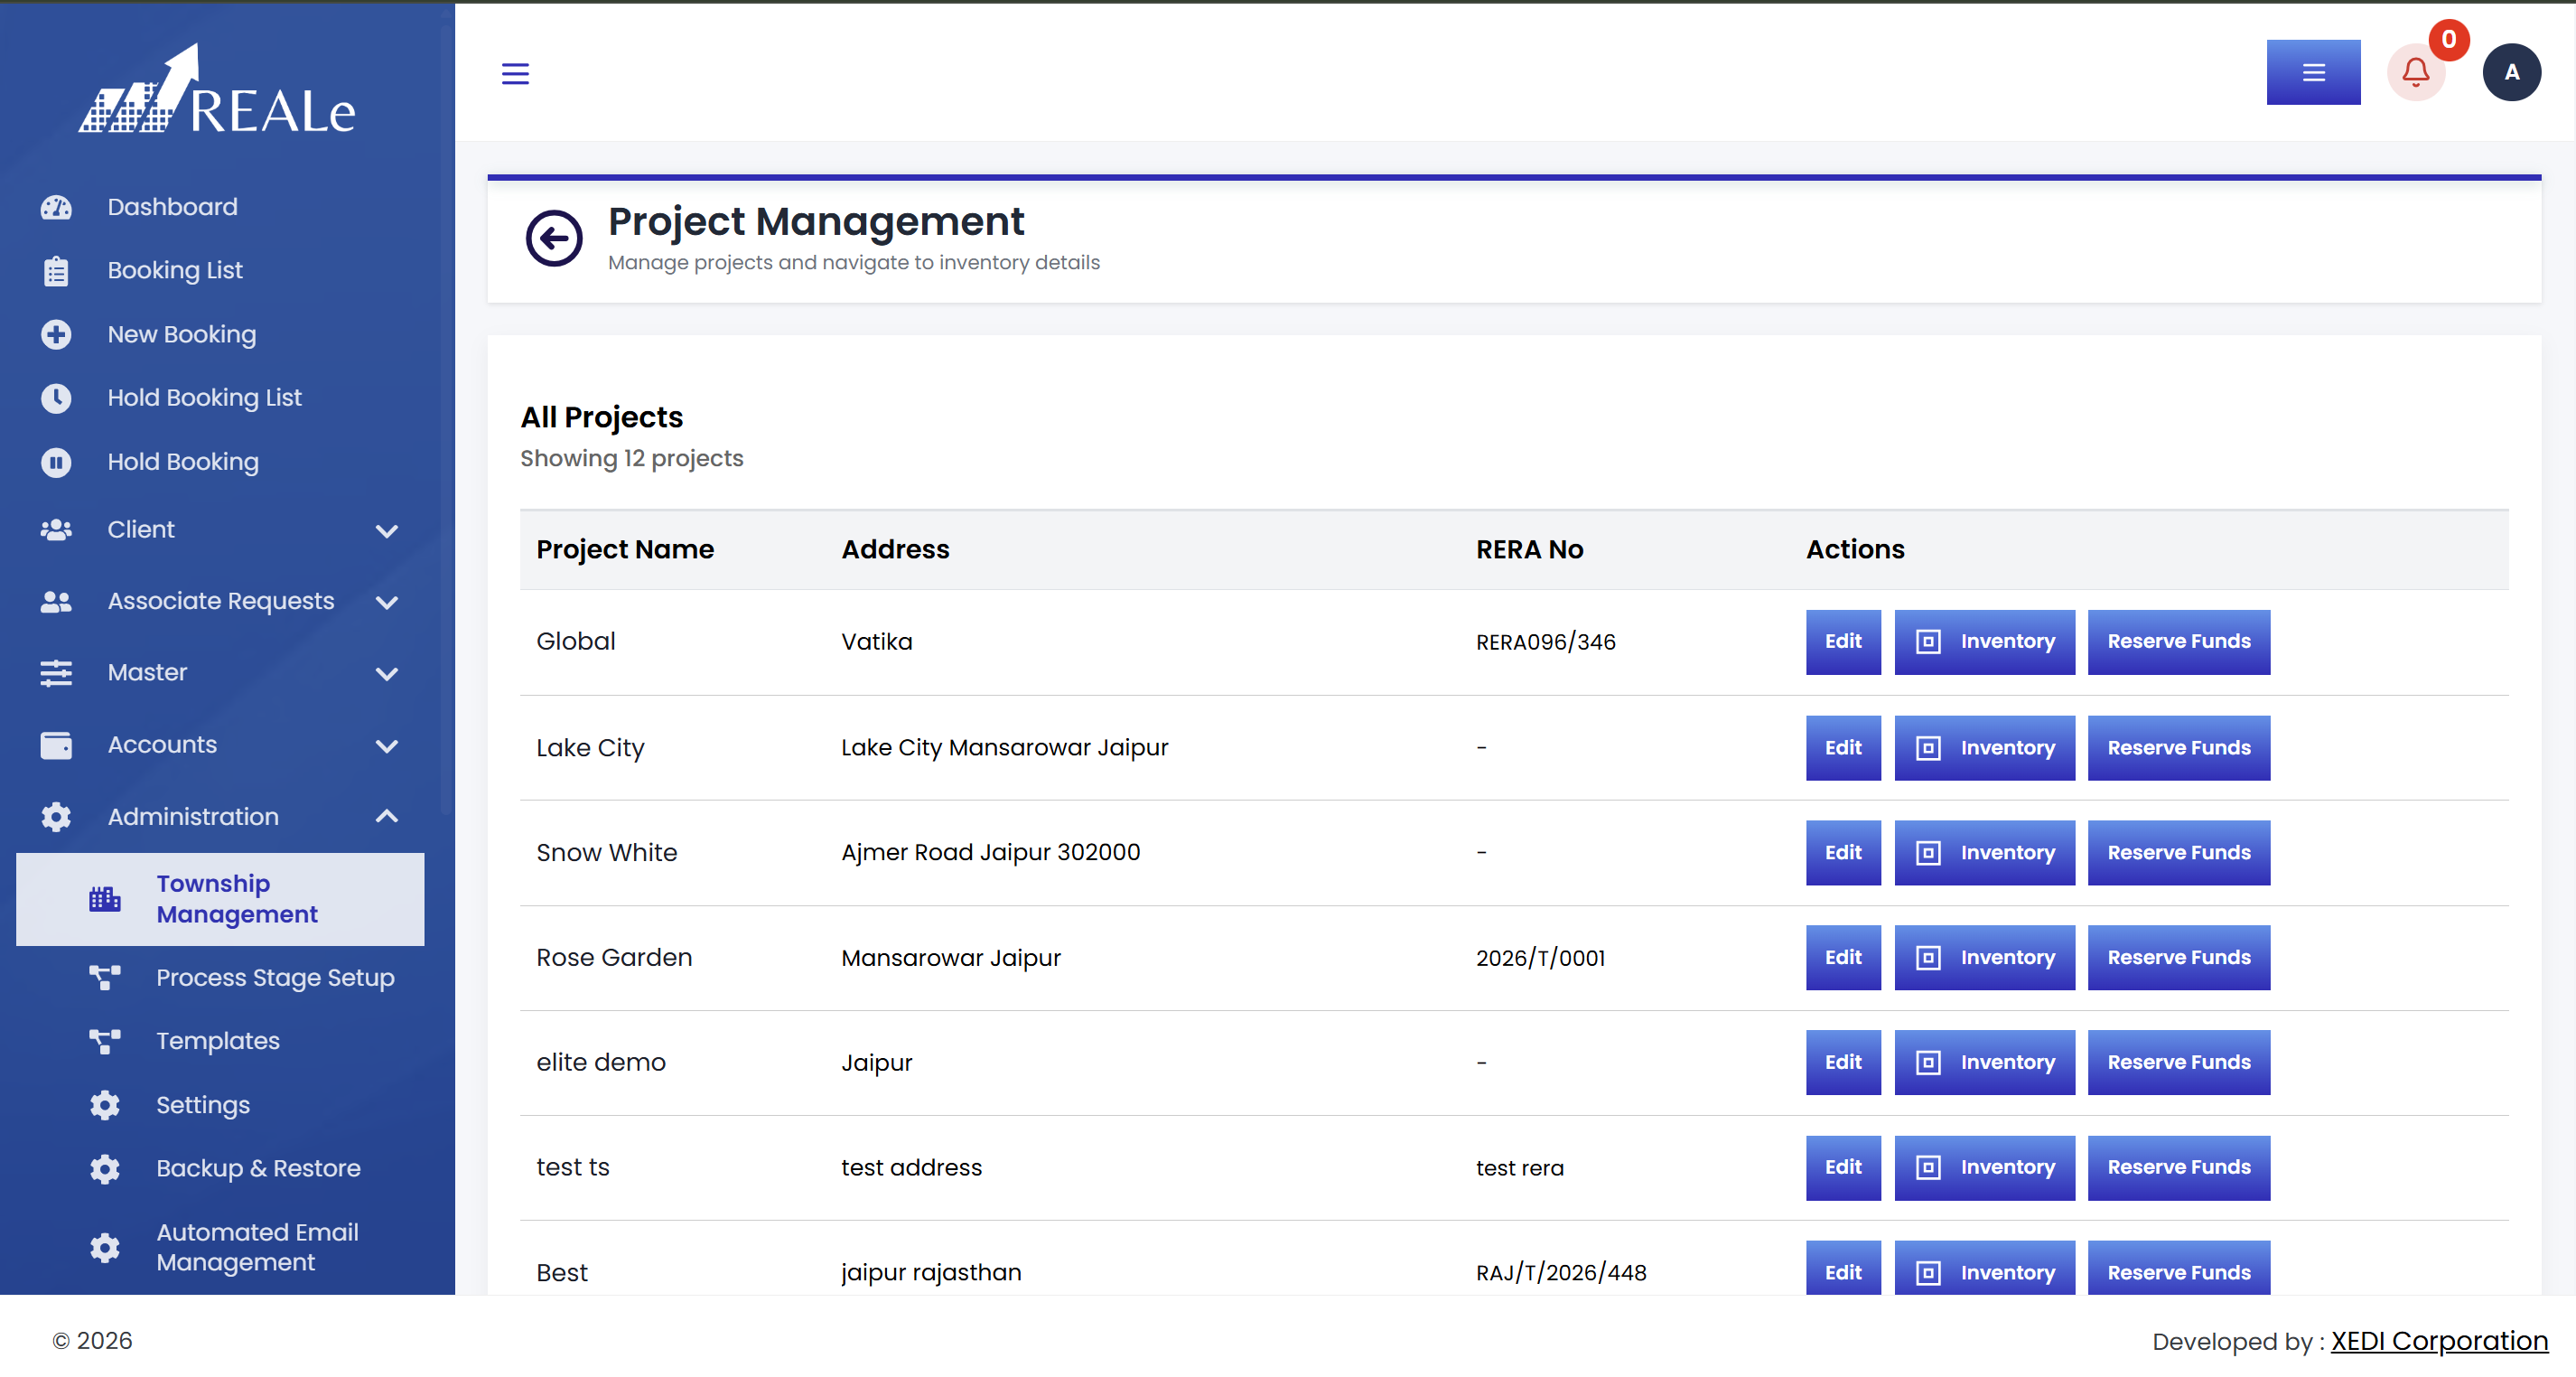The width and height of the screenshot is (2576, 1377).
Task: Click the Dashboard gauge icon
Action: click(x=56, y=207)
